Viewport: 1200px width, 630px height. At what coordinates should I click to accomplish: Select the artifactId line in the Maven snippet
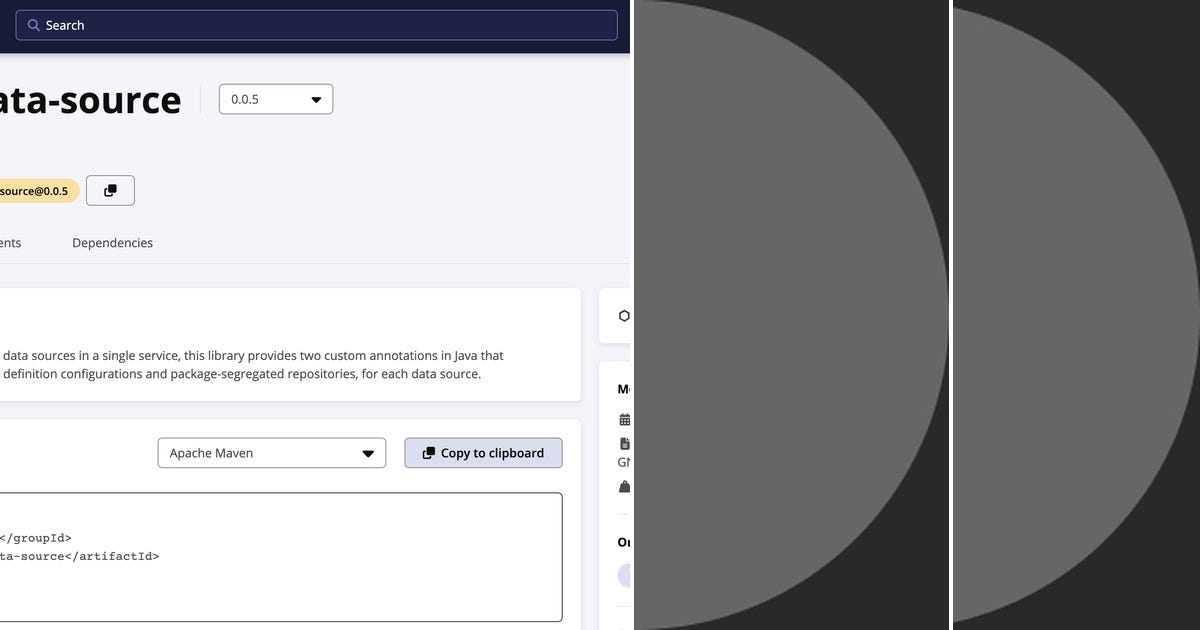pos(80,556)
